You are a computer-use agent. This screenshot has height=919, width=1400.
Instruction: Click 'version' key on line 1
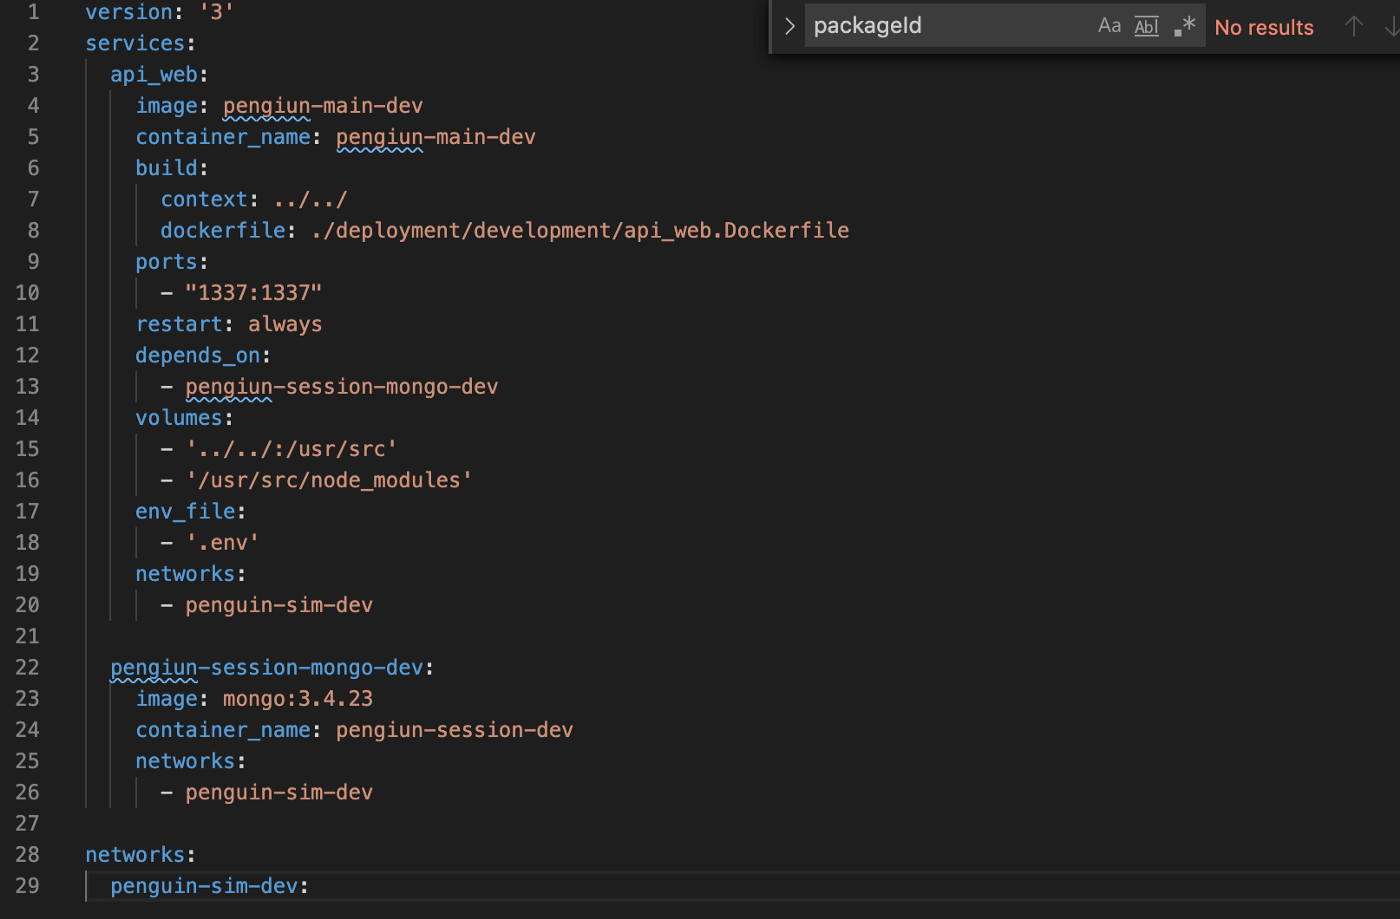click(129, 12)
